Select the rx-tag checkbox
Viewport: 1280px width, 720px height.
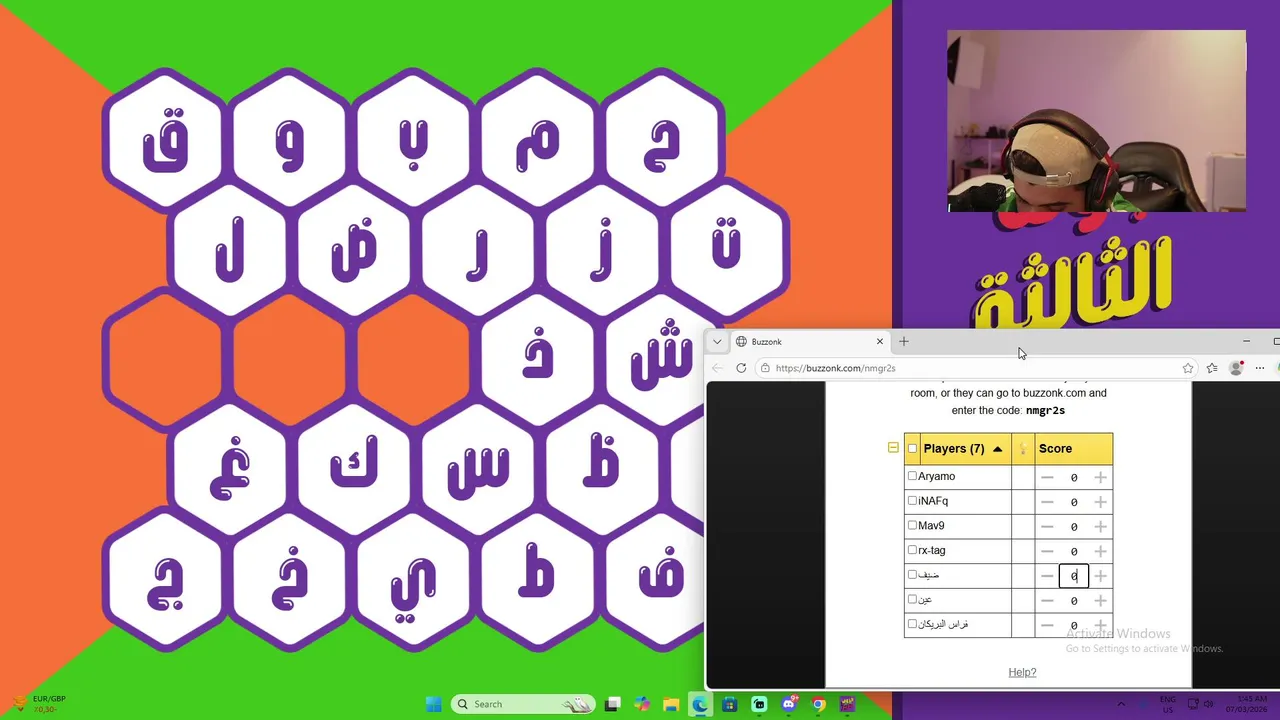(x=912, y=550)
